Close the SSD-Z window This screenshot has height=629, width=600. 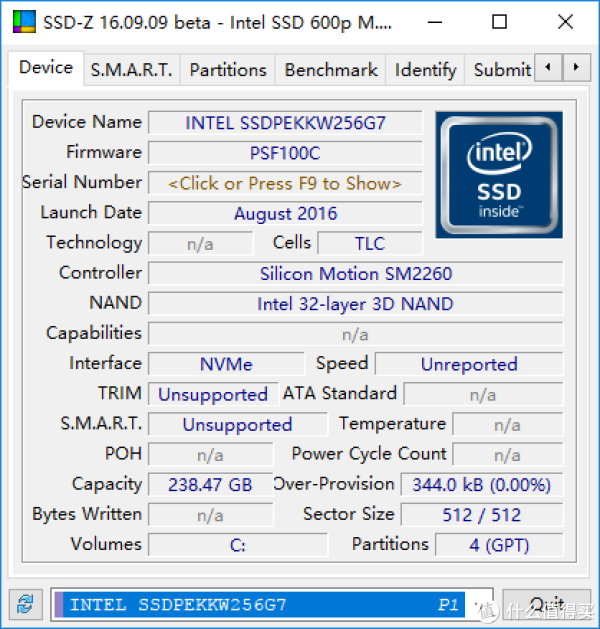(565, 22)
